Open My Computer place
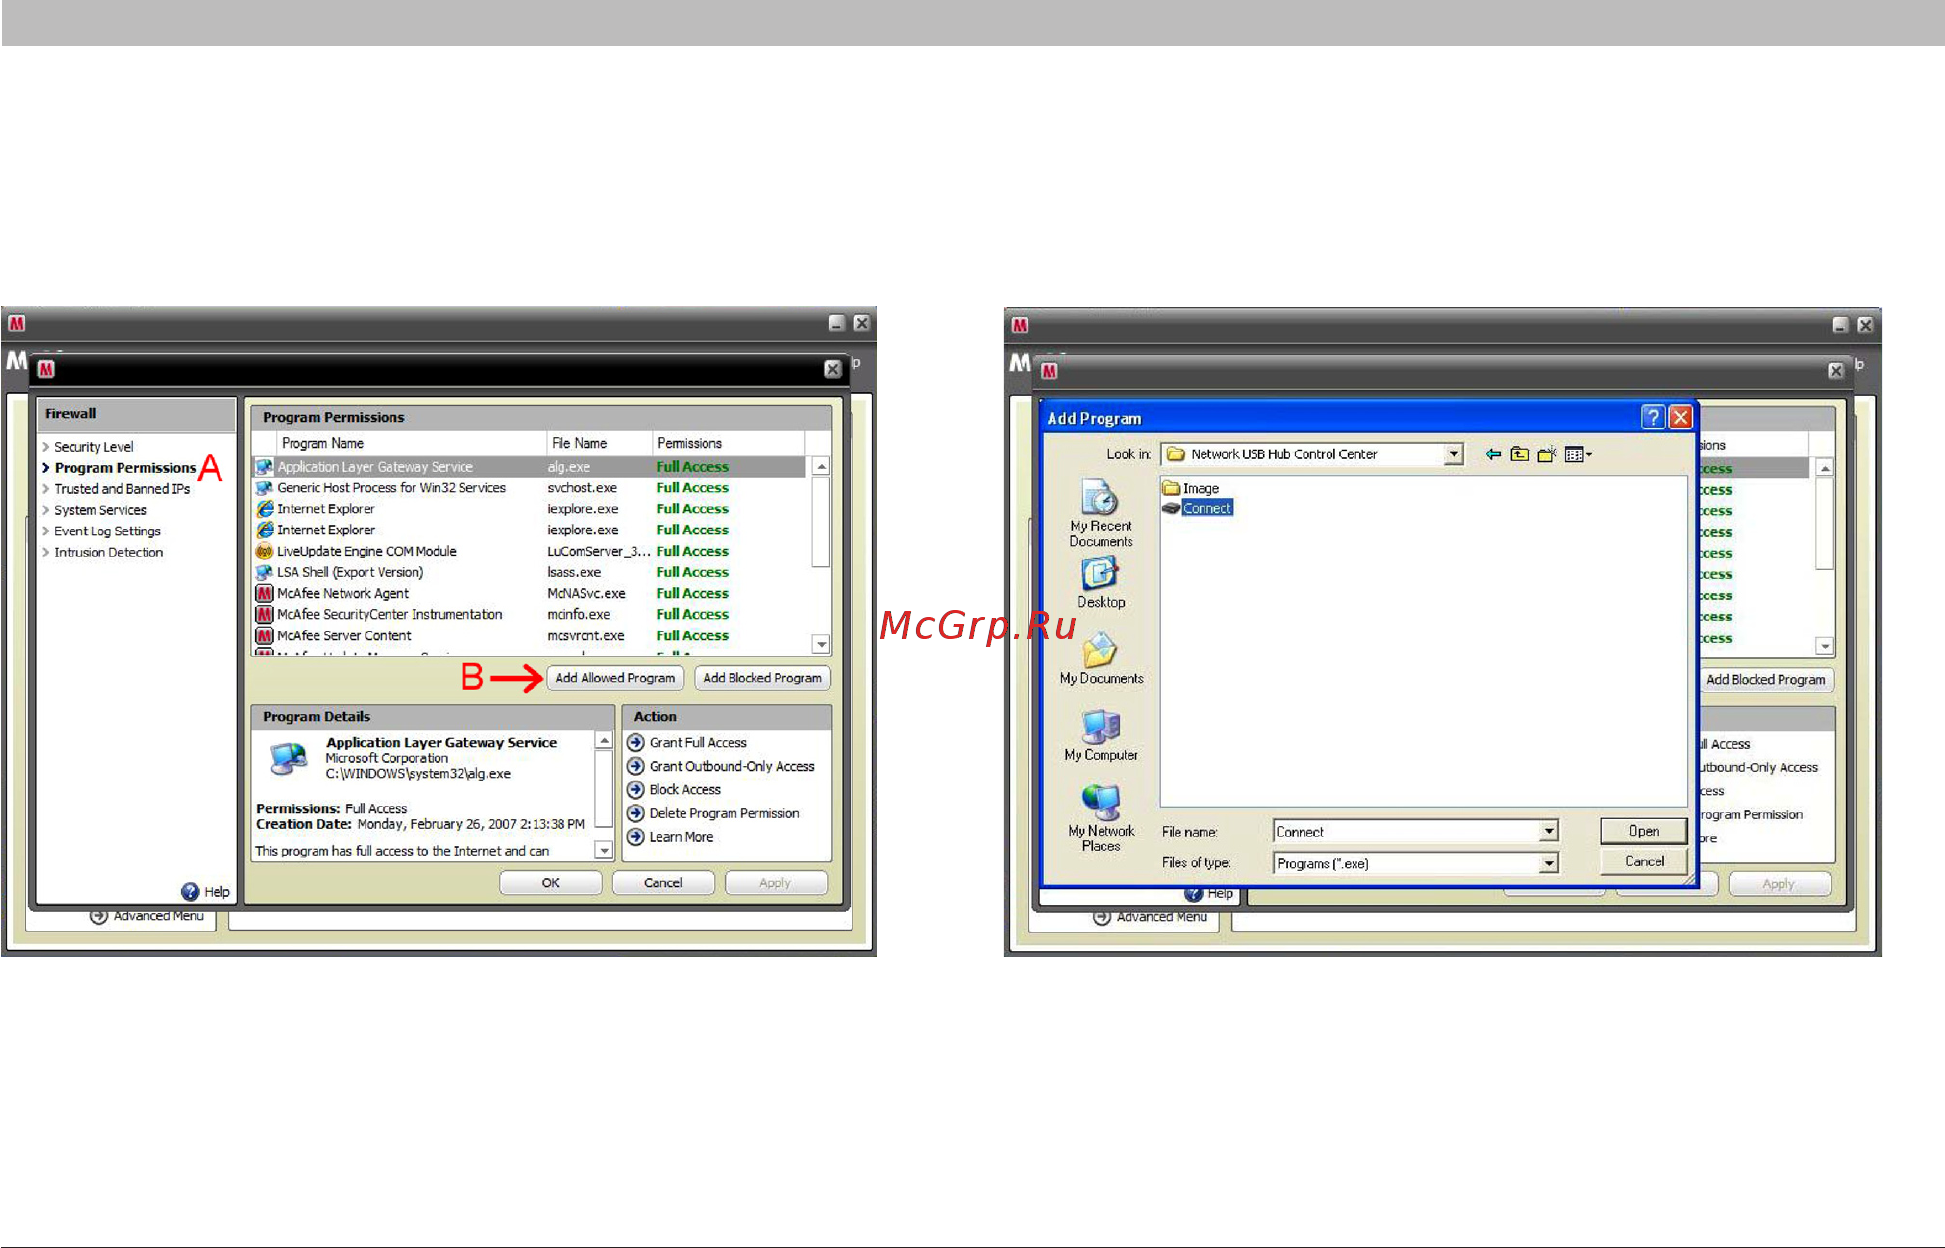 point(1101,736)
